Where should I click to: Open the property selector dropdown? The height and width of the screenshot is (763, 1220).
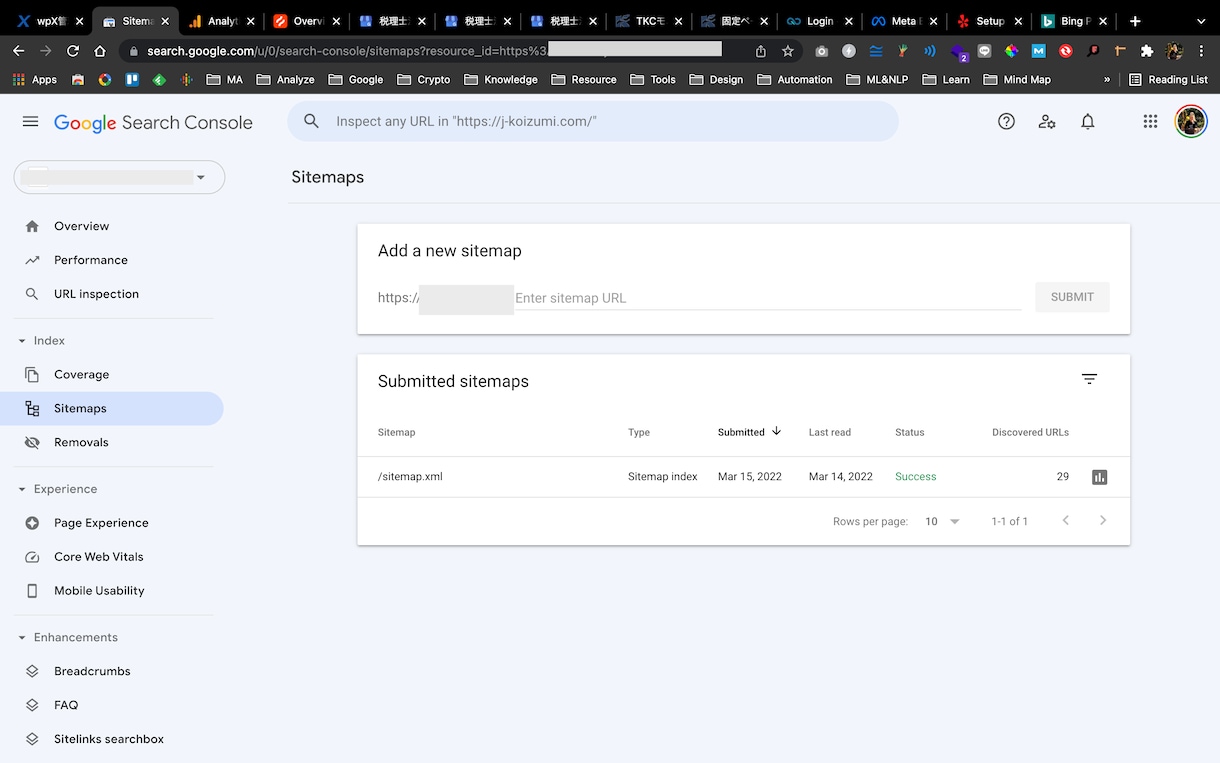pyautogui.click(x=119, y=177)
